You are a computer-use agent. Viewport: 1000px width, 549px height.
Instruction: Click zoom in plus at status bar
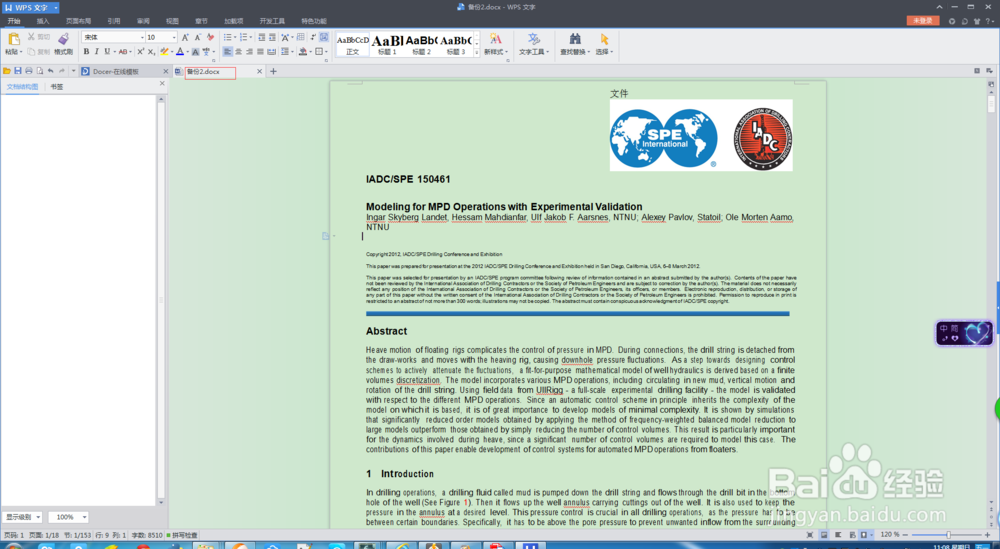(987, 535)
